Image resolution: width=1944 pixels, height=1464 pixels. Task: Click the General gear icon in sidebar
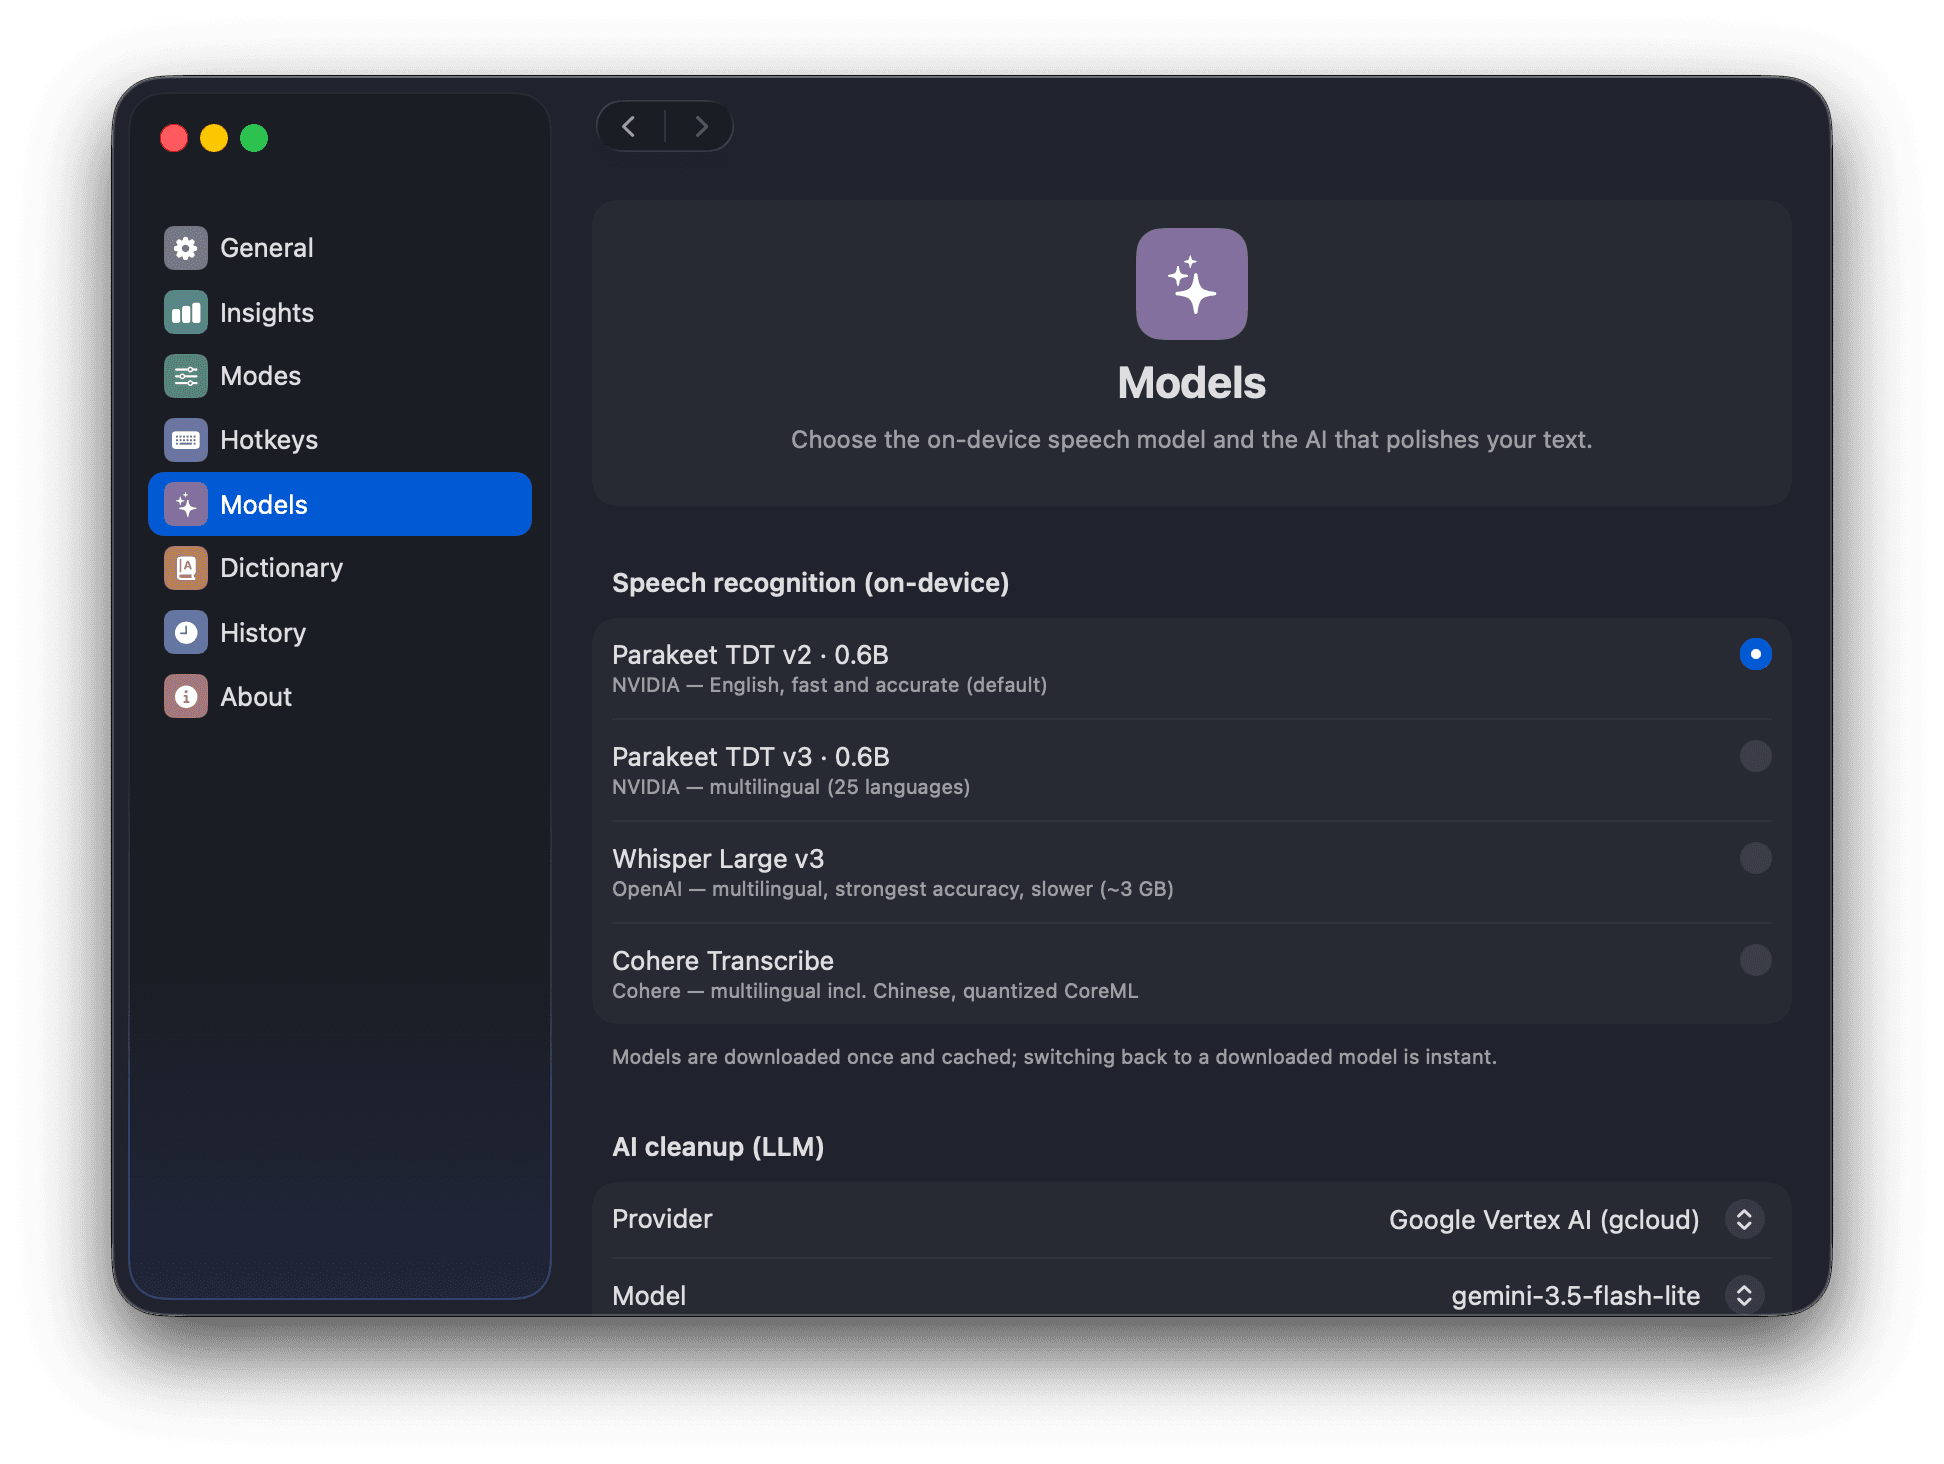click(x=186, y=248)
